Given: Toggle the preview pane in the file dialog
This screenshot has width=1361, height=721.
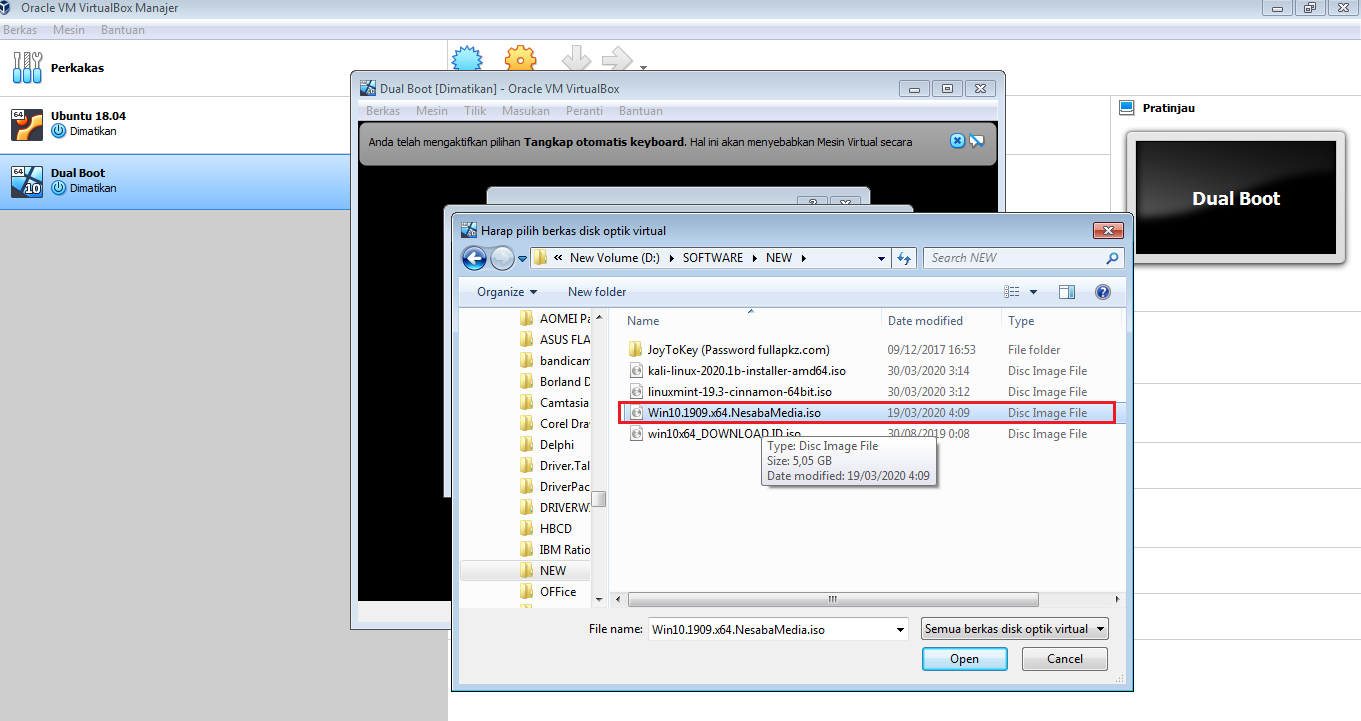Looking at the screenshot, I should (1067, 291).
